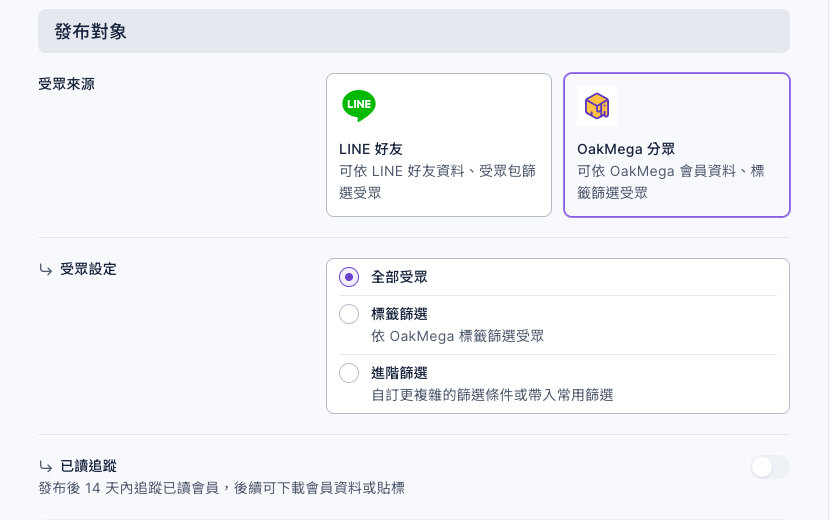Enable the 已讀追蹤 toggle switch

pos(770,467)
